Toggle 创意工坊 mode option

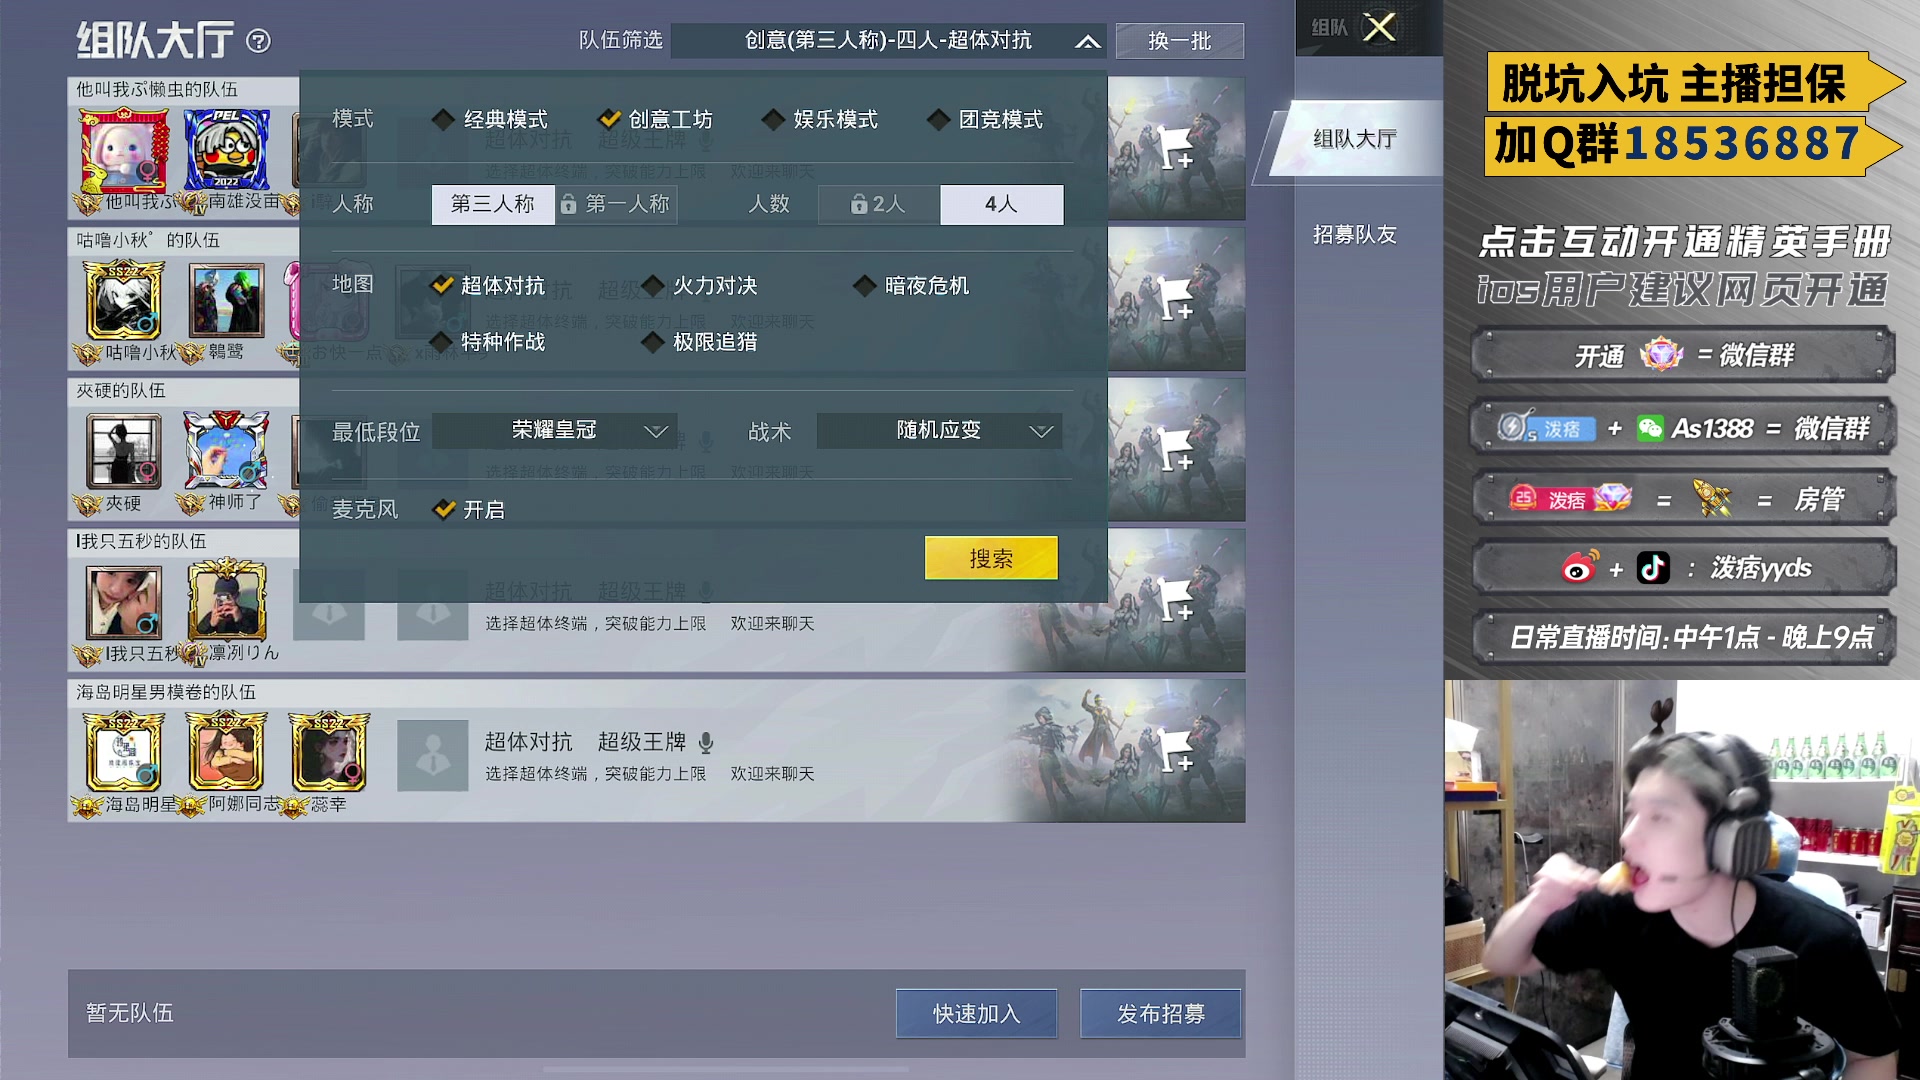pos(656,120)
